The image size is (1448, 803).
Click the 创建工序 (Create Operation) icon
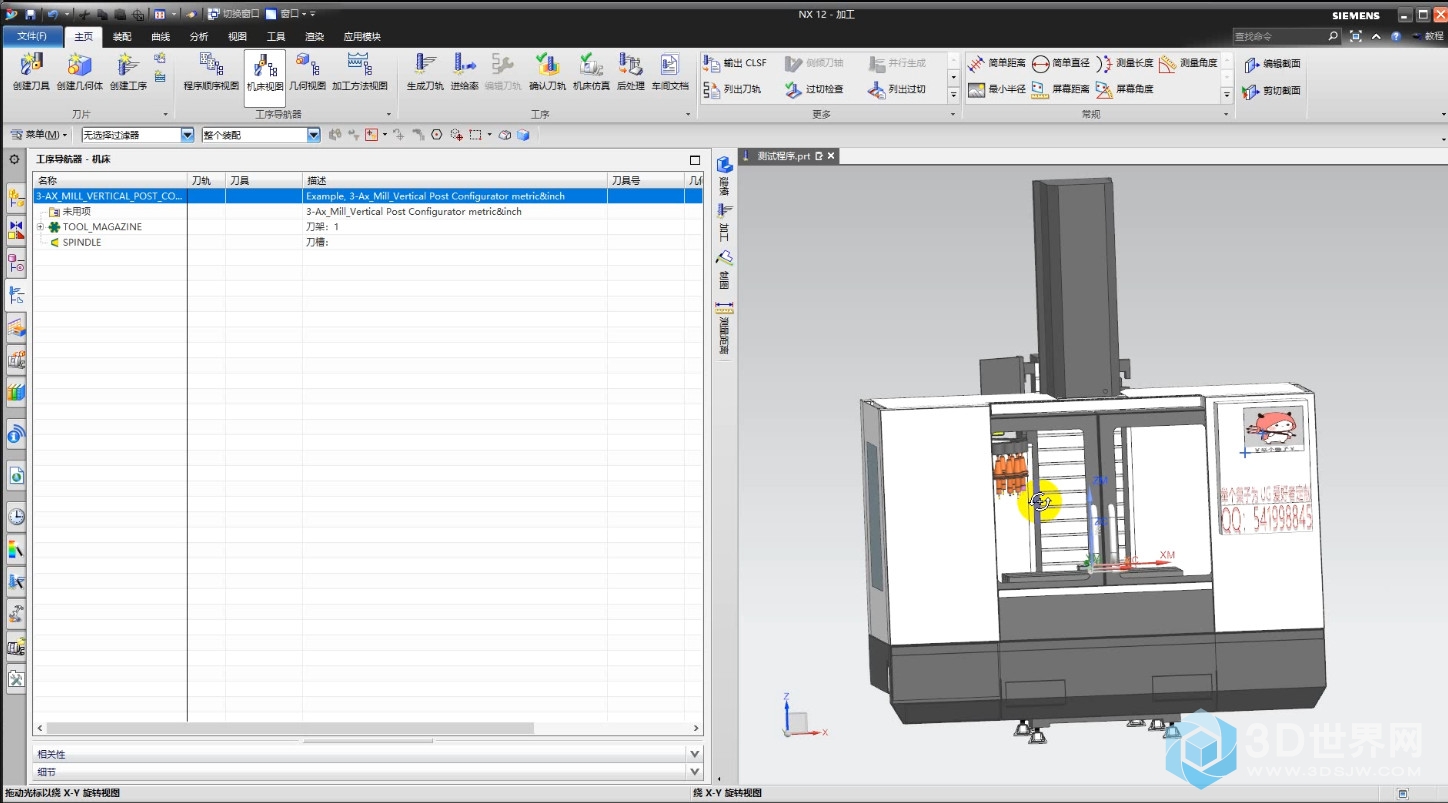coord(128,73)
